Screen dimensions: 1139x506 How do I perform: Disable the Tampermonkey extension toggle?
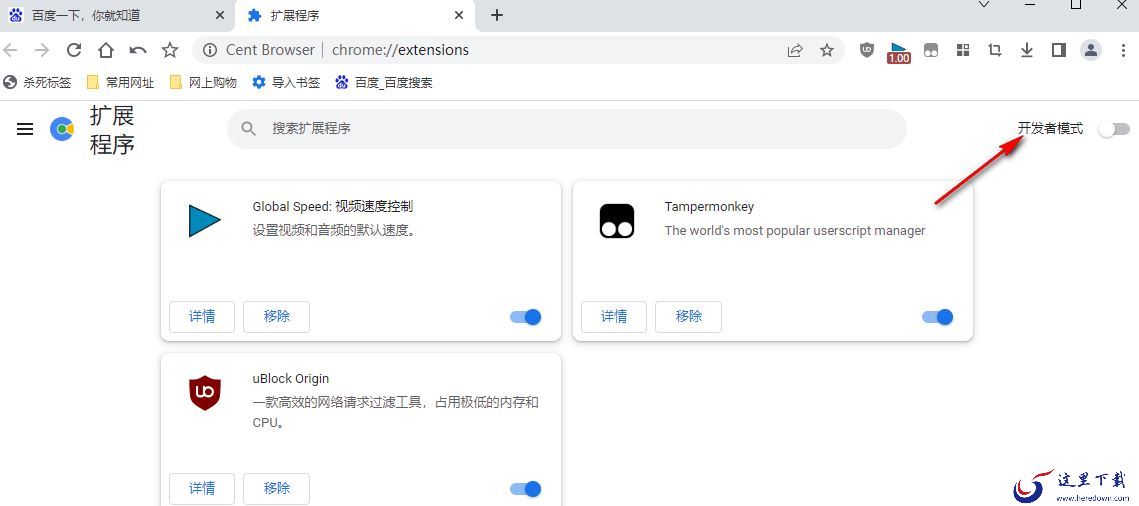(x=938, y=317)
